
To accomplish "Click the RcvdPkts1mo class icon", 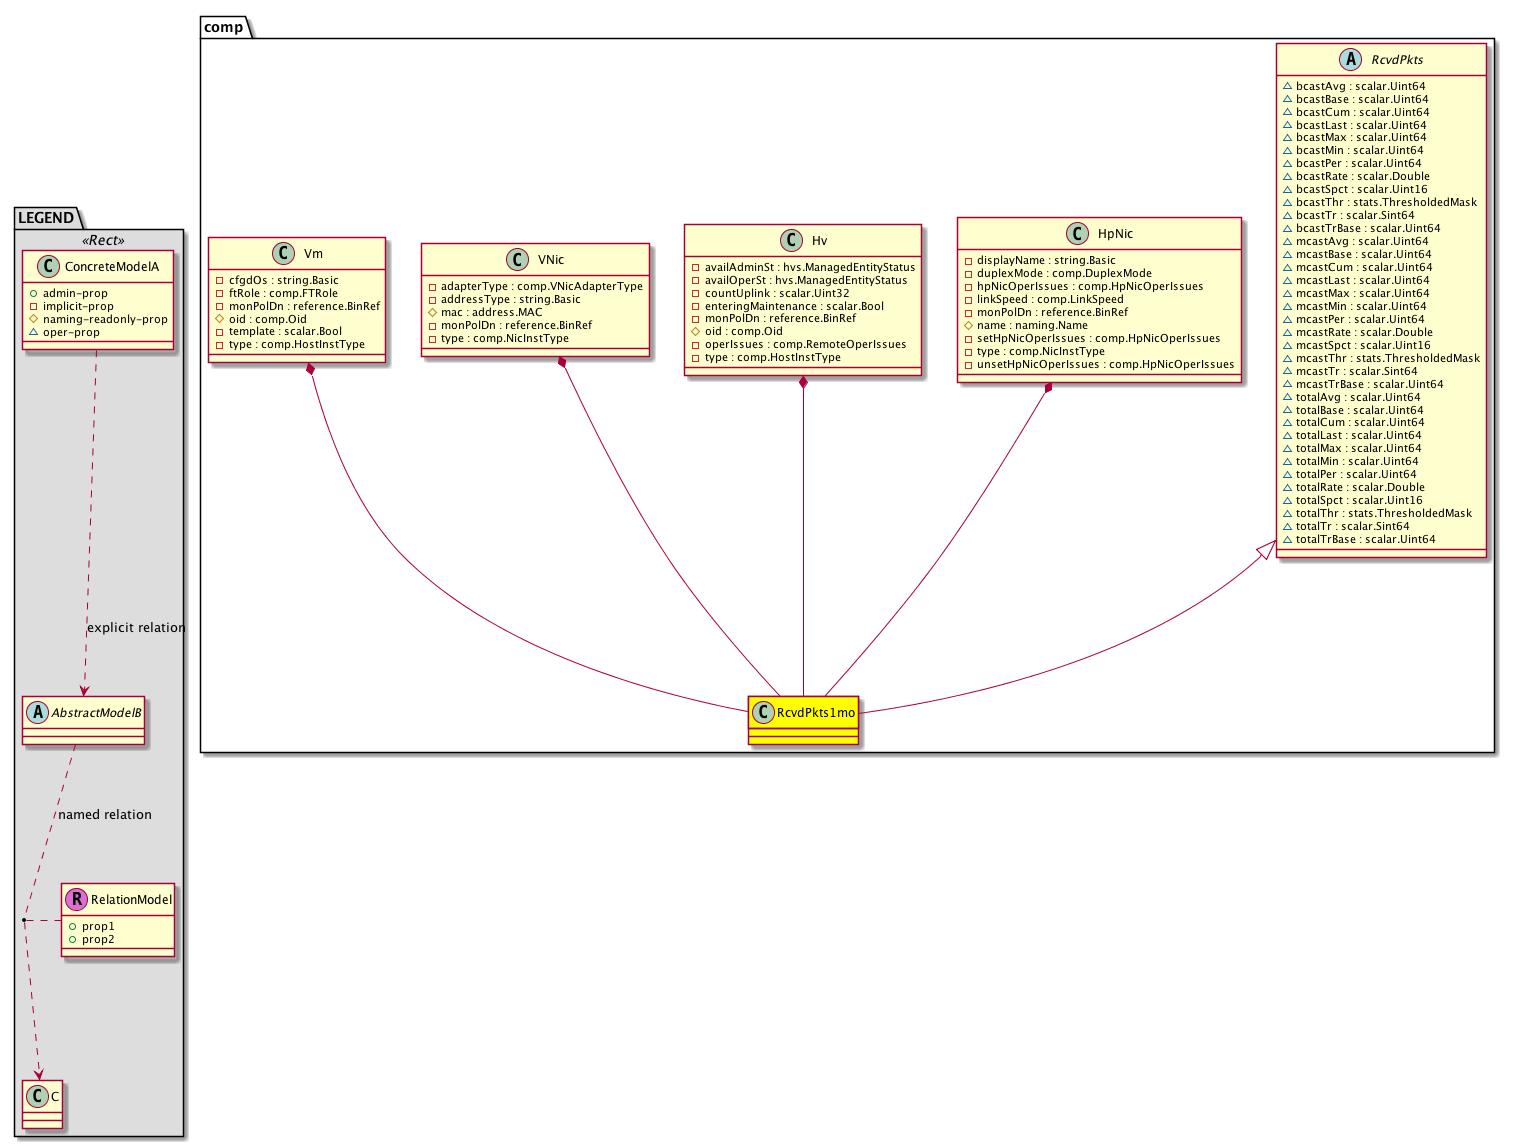I will pyautogui.click(x=763, y=712).
